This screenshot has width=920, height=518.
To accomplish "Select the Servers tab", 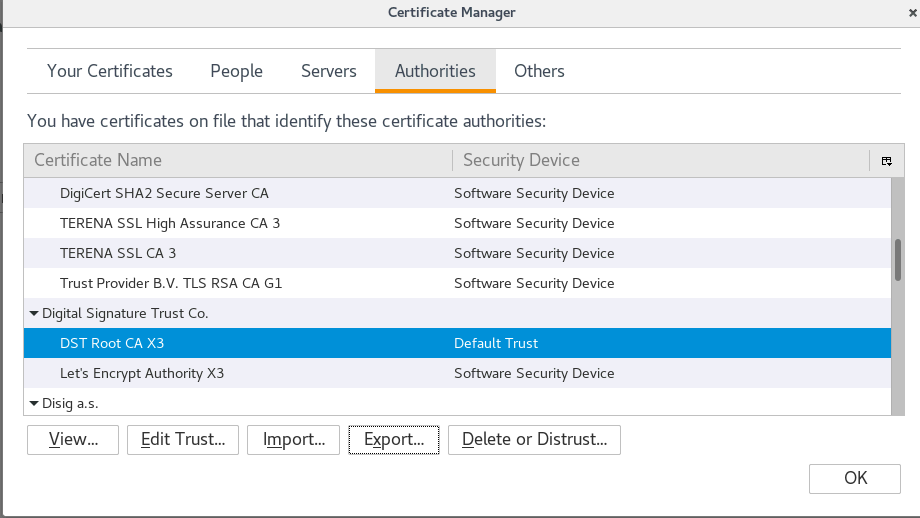I will click(328, 71).
